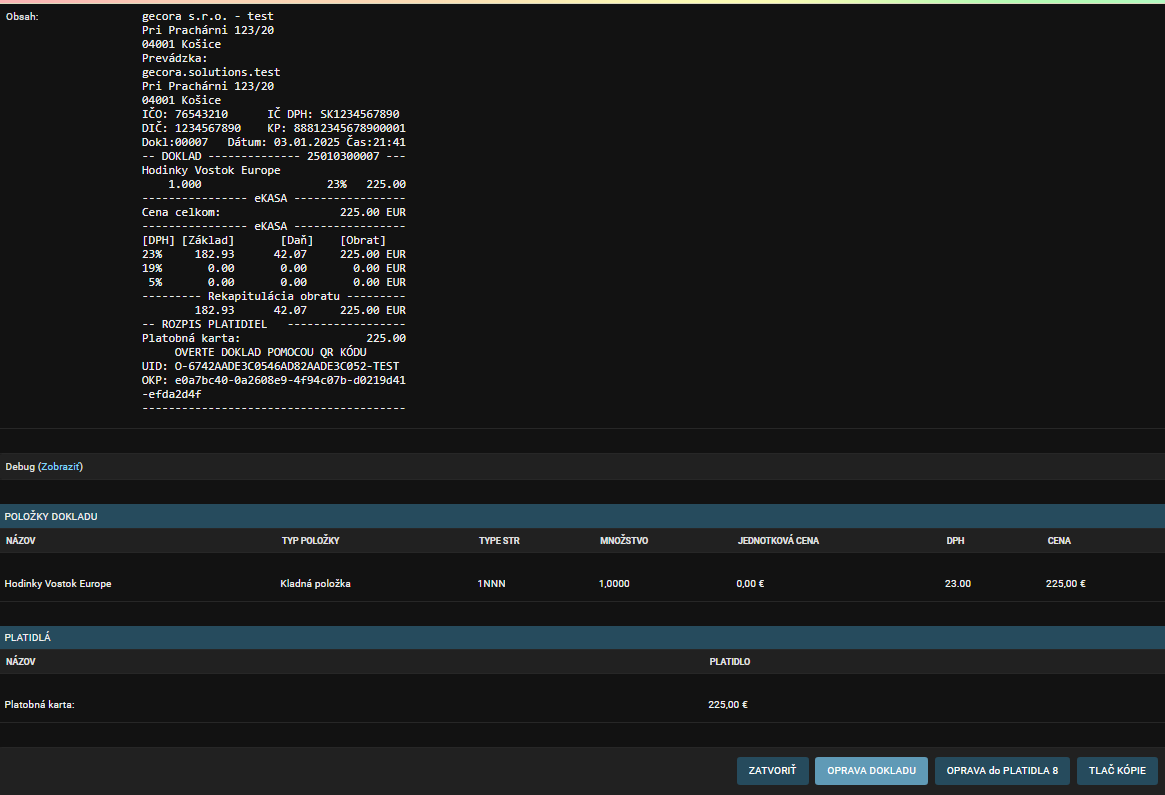Click the 1NNN type cell
The height and width of the screenshot is (795, 1165).
pos(491,584)
